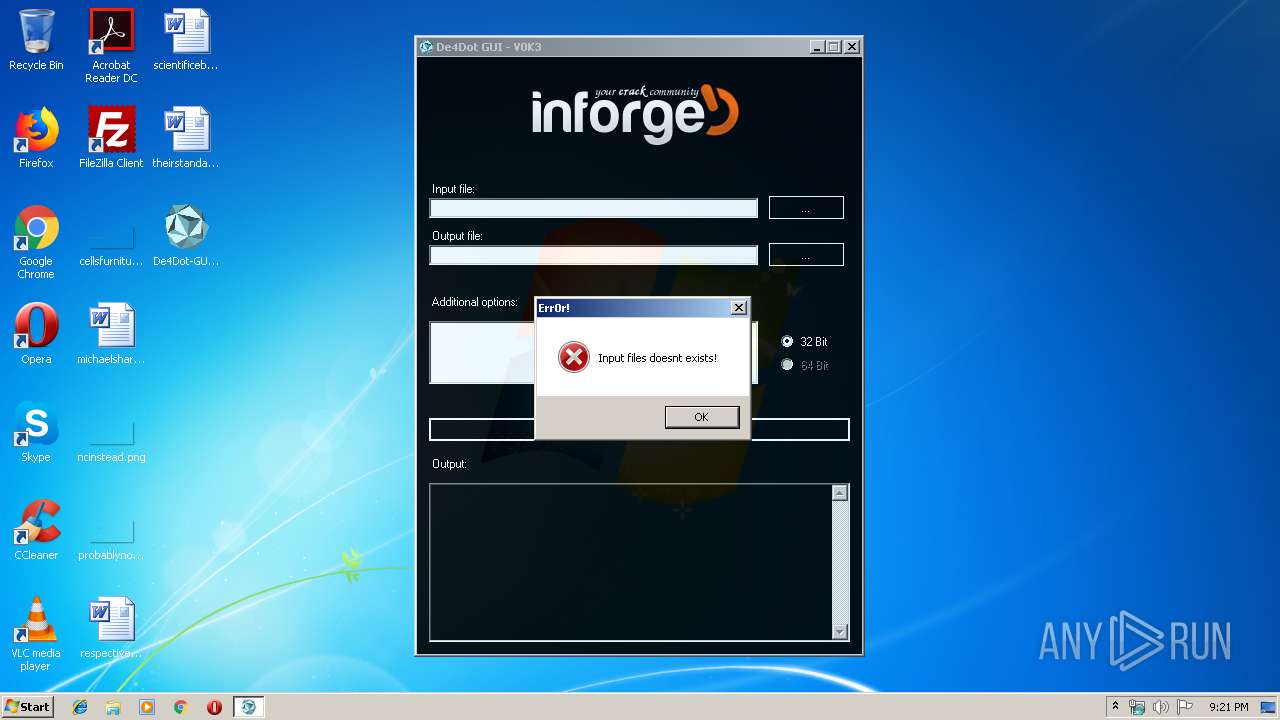Launch Skype desktop shortcut
Screen dimensions: 1280x720
coord(36,432)
